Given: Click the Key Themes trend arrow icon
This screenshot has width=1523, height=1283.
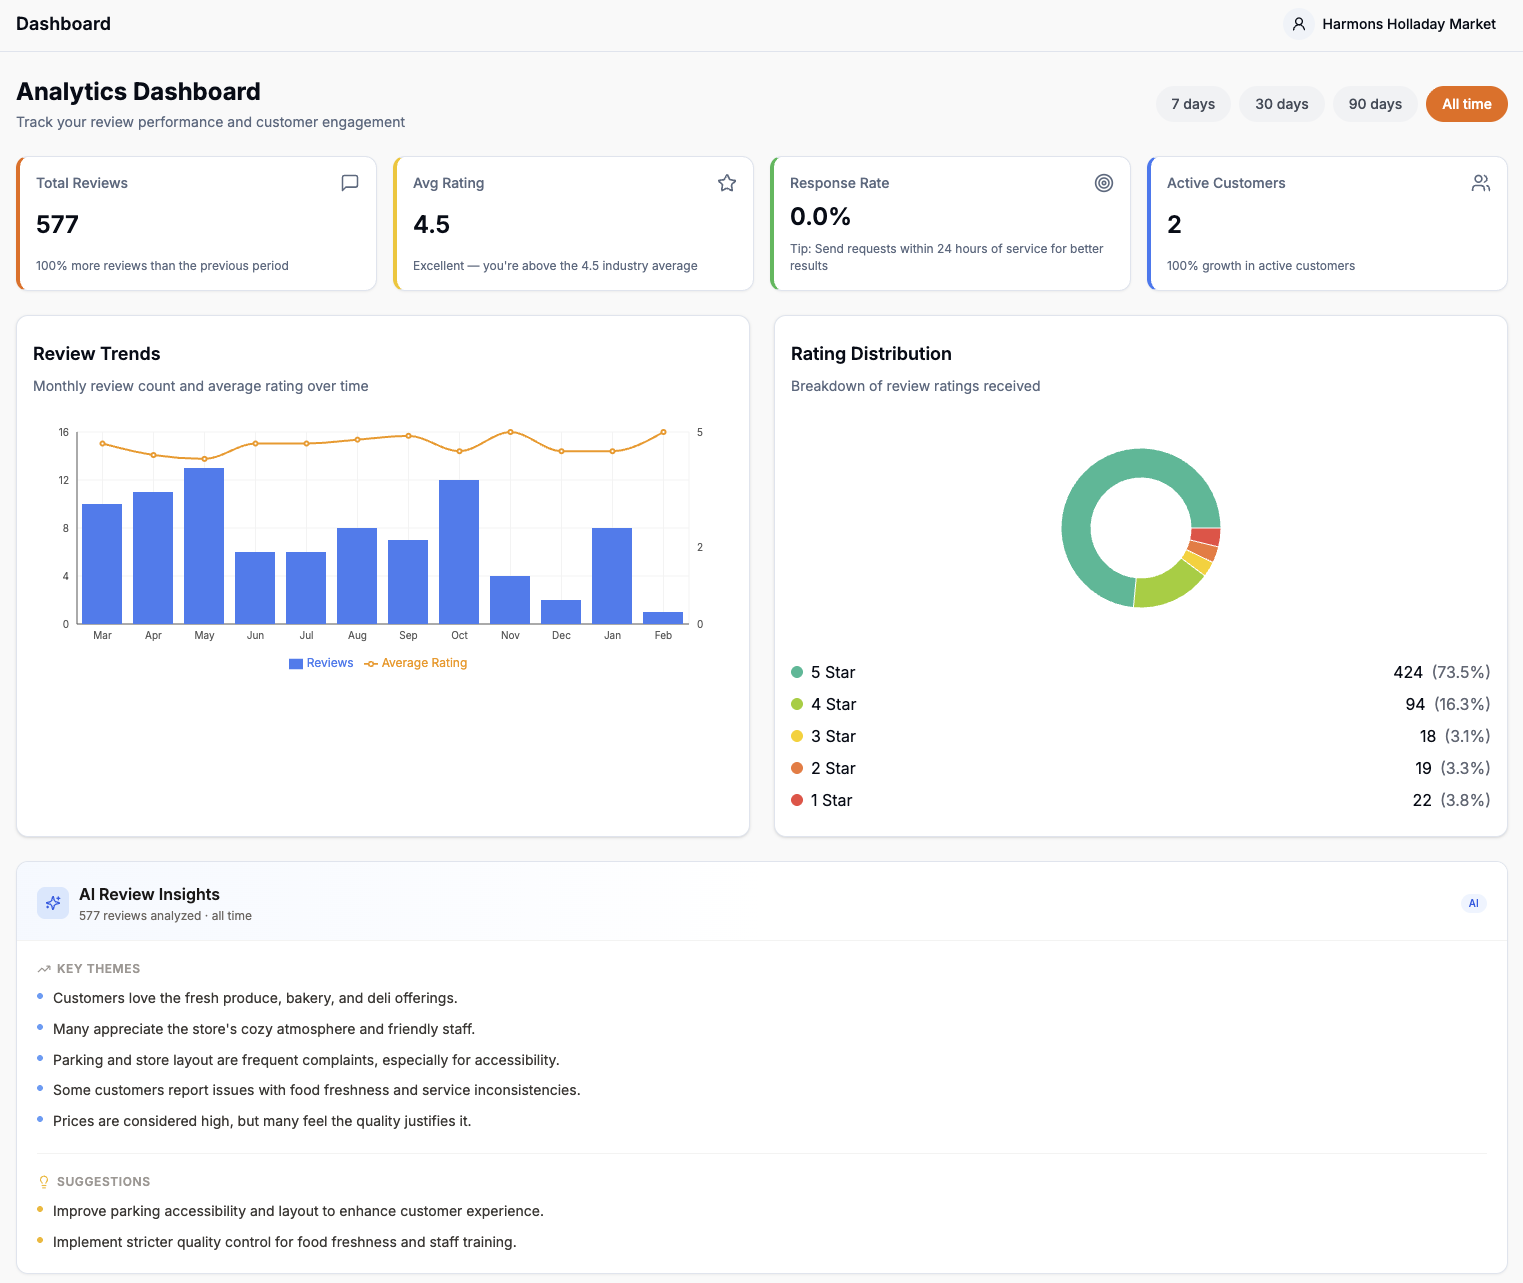Looking at the screenshot, I should point(44,969).
